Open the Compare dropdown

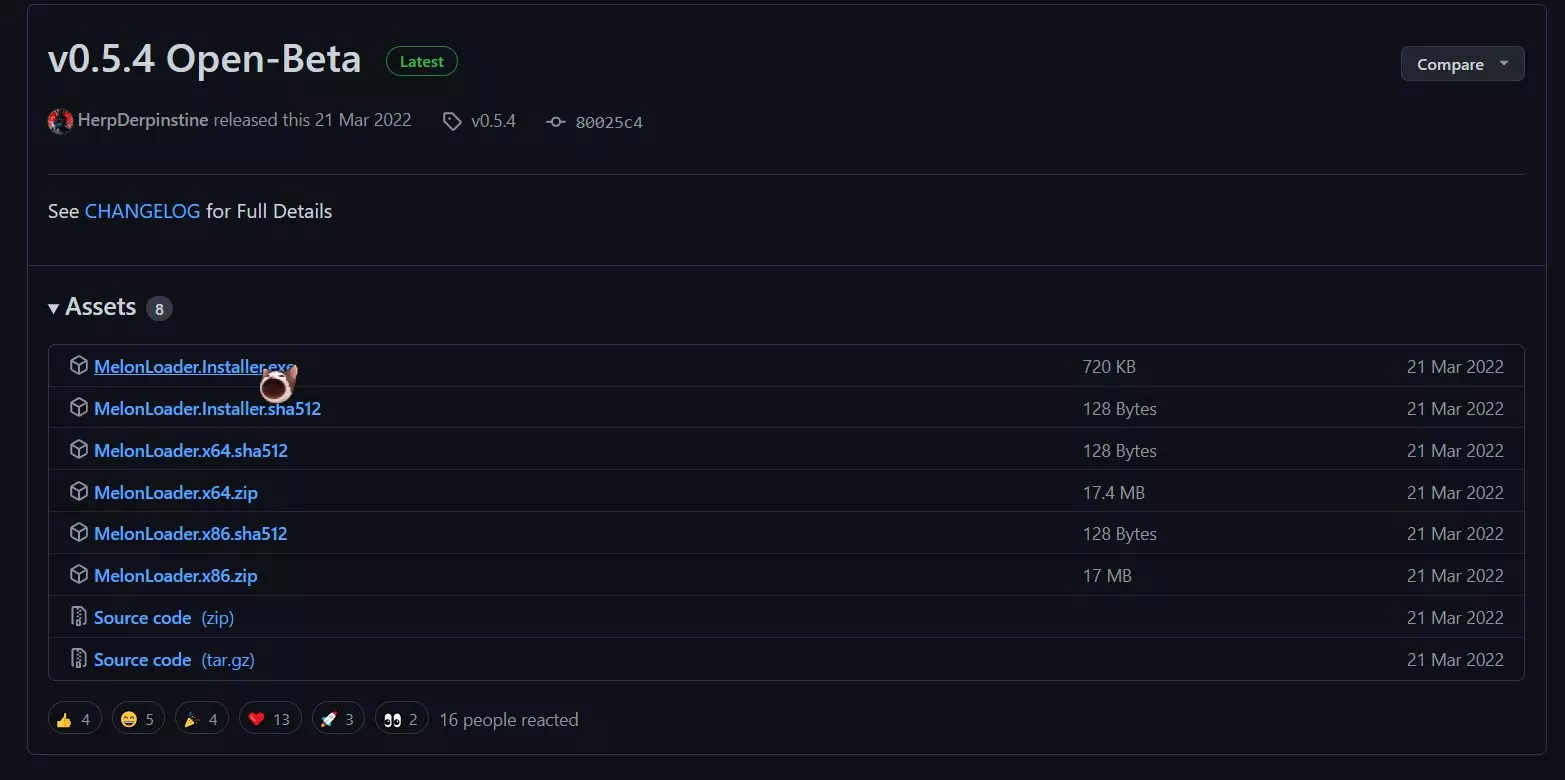point(1462,64)
